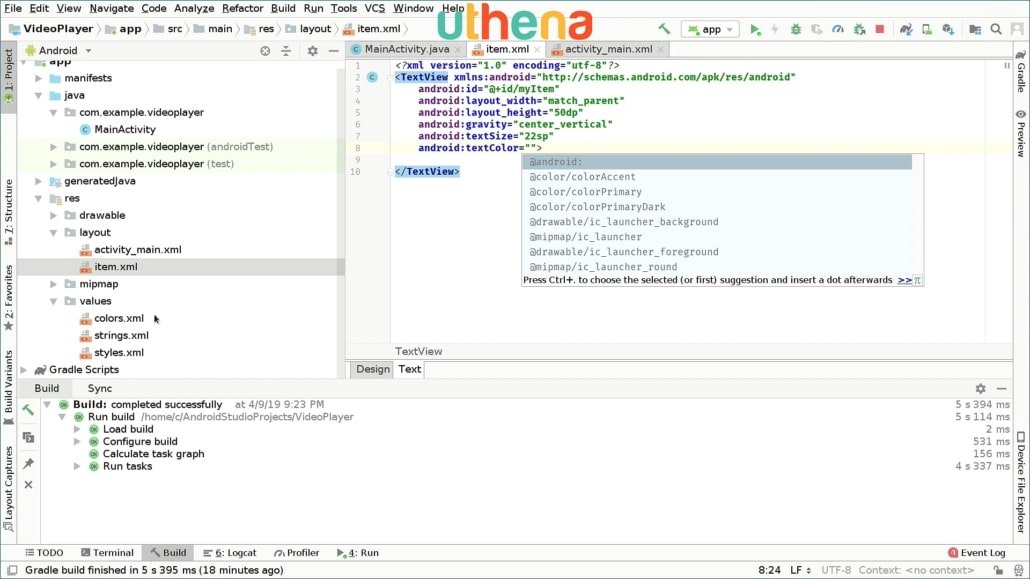1030x579 pixels.
Task: Click the build hammer icon in Build panel sidebar
Action: [x=28, y=409]
